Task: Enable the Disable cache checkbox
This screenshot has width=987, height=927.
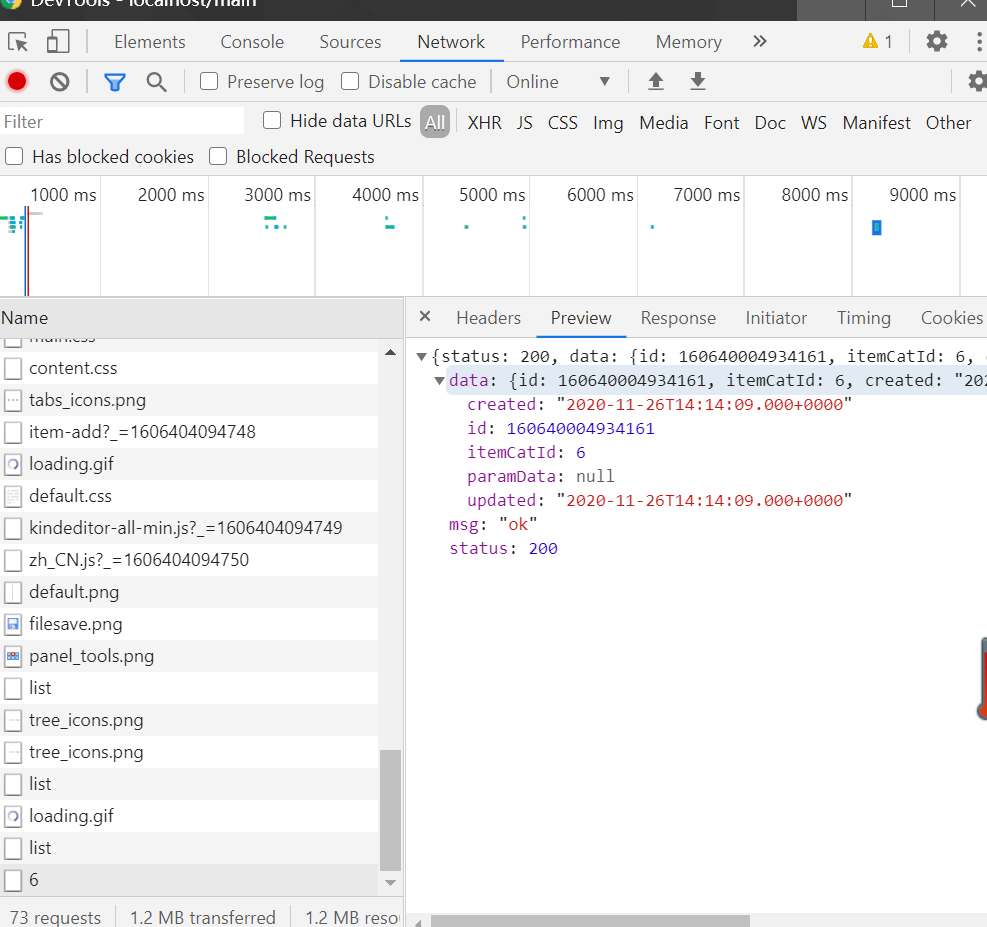Action: click(x=350, y=82)
